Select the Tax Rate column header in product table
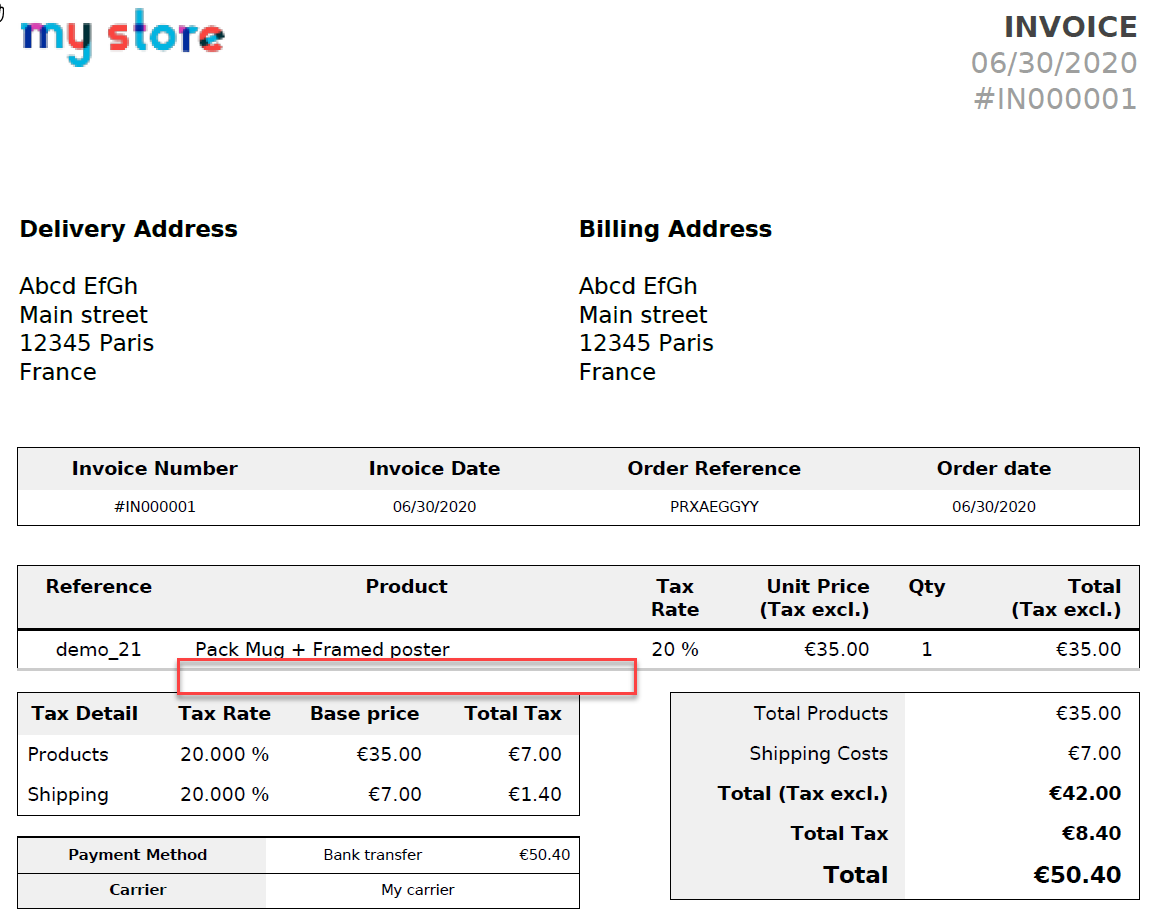Viewport: 1163px width, 924px height. (x=675, y=597)
